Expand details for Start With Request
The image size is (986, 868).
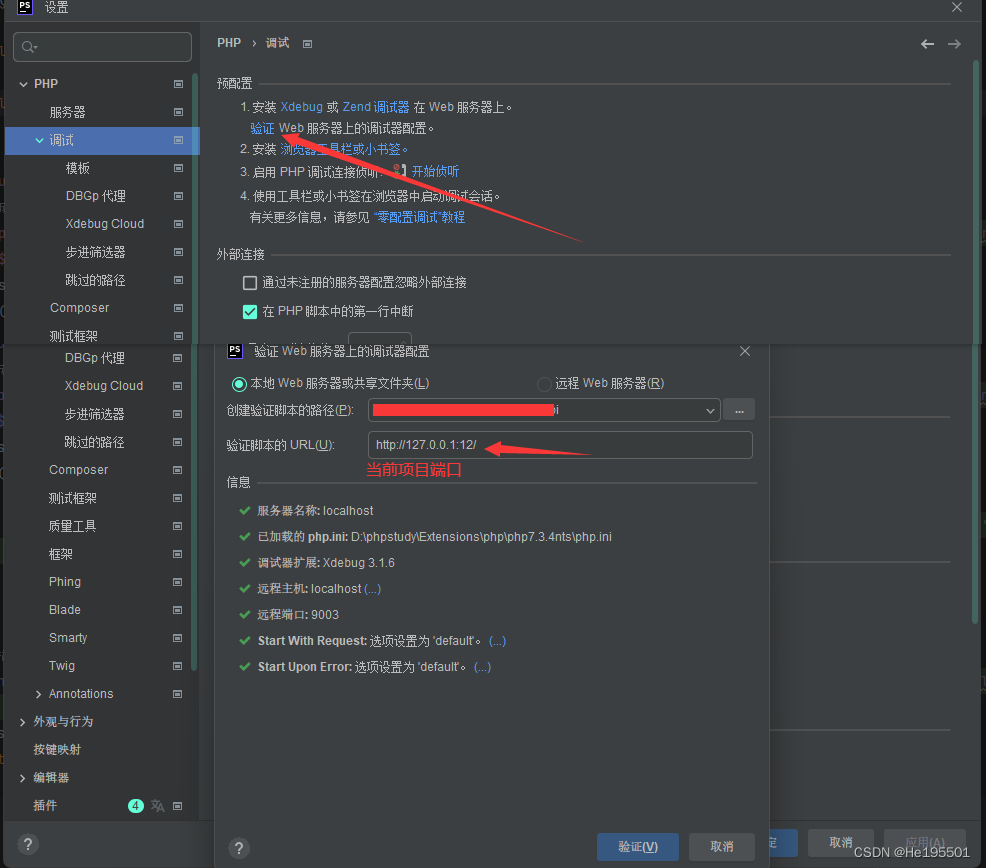[497, 641]
